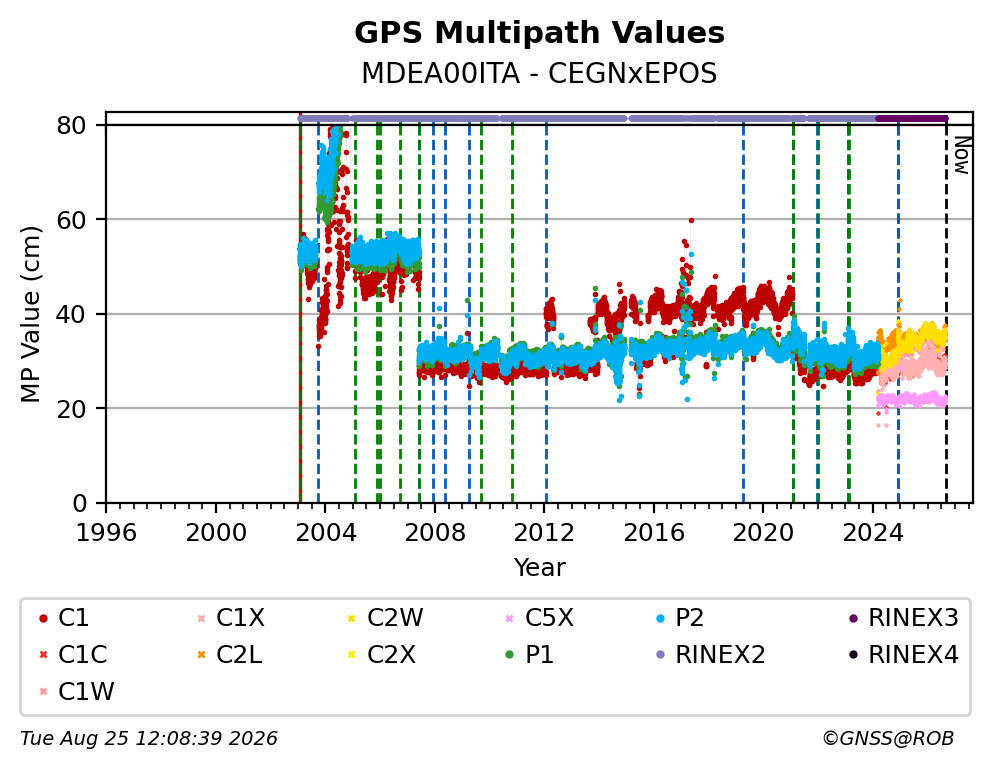Image resolution: width=992 pixels, height=769 pixels.
Task: Click the ©GNSS@ROB copyright text
Action: point(888,739)
